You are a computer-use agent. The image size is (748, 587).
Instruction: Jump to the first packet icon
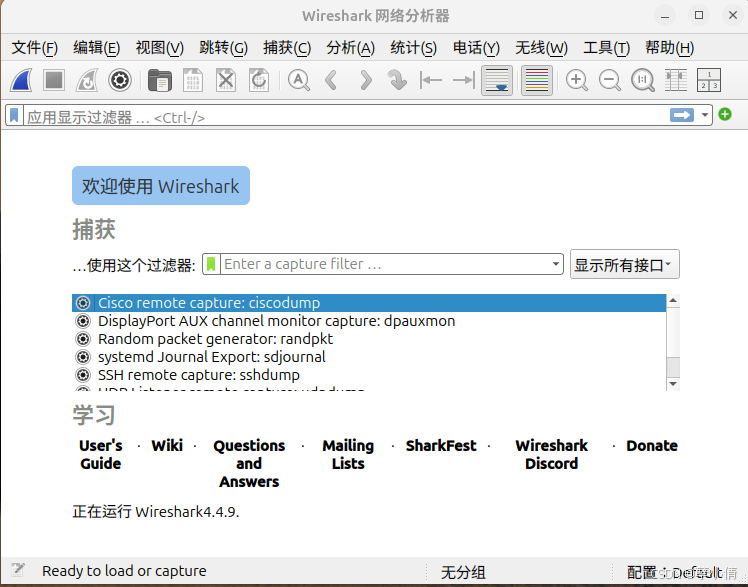pyautogui.click(x=431, y=80)
